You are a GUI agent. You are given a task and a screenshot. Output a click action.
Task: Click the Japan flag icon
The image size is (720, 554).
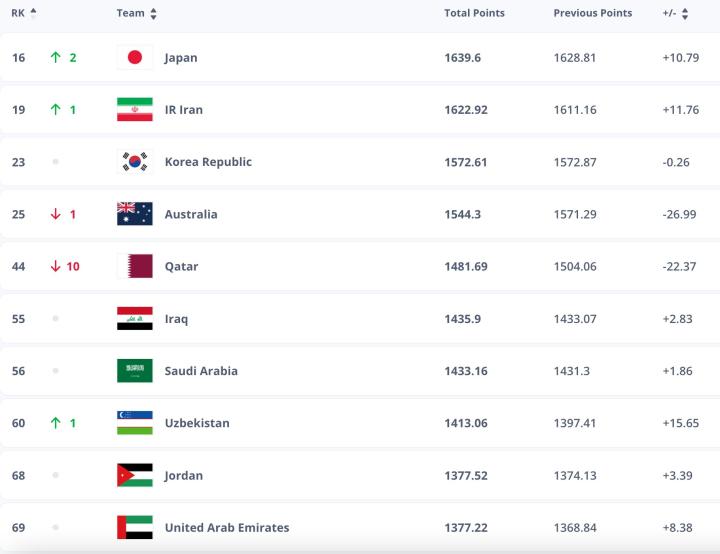[x=134, y=58]
